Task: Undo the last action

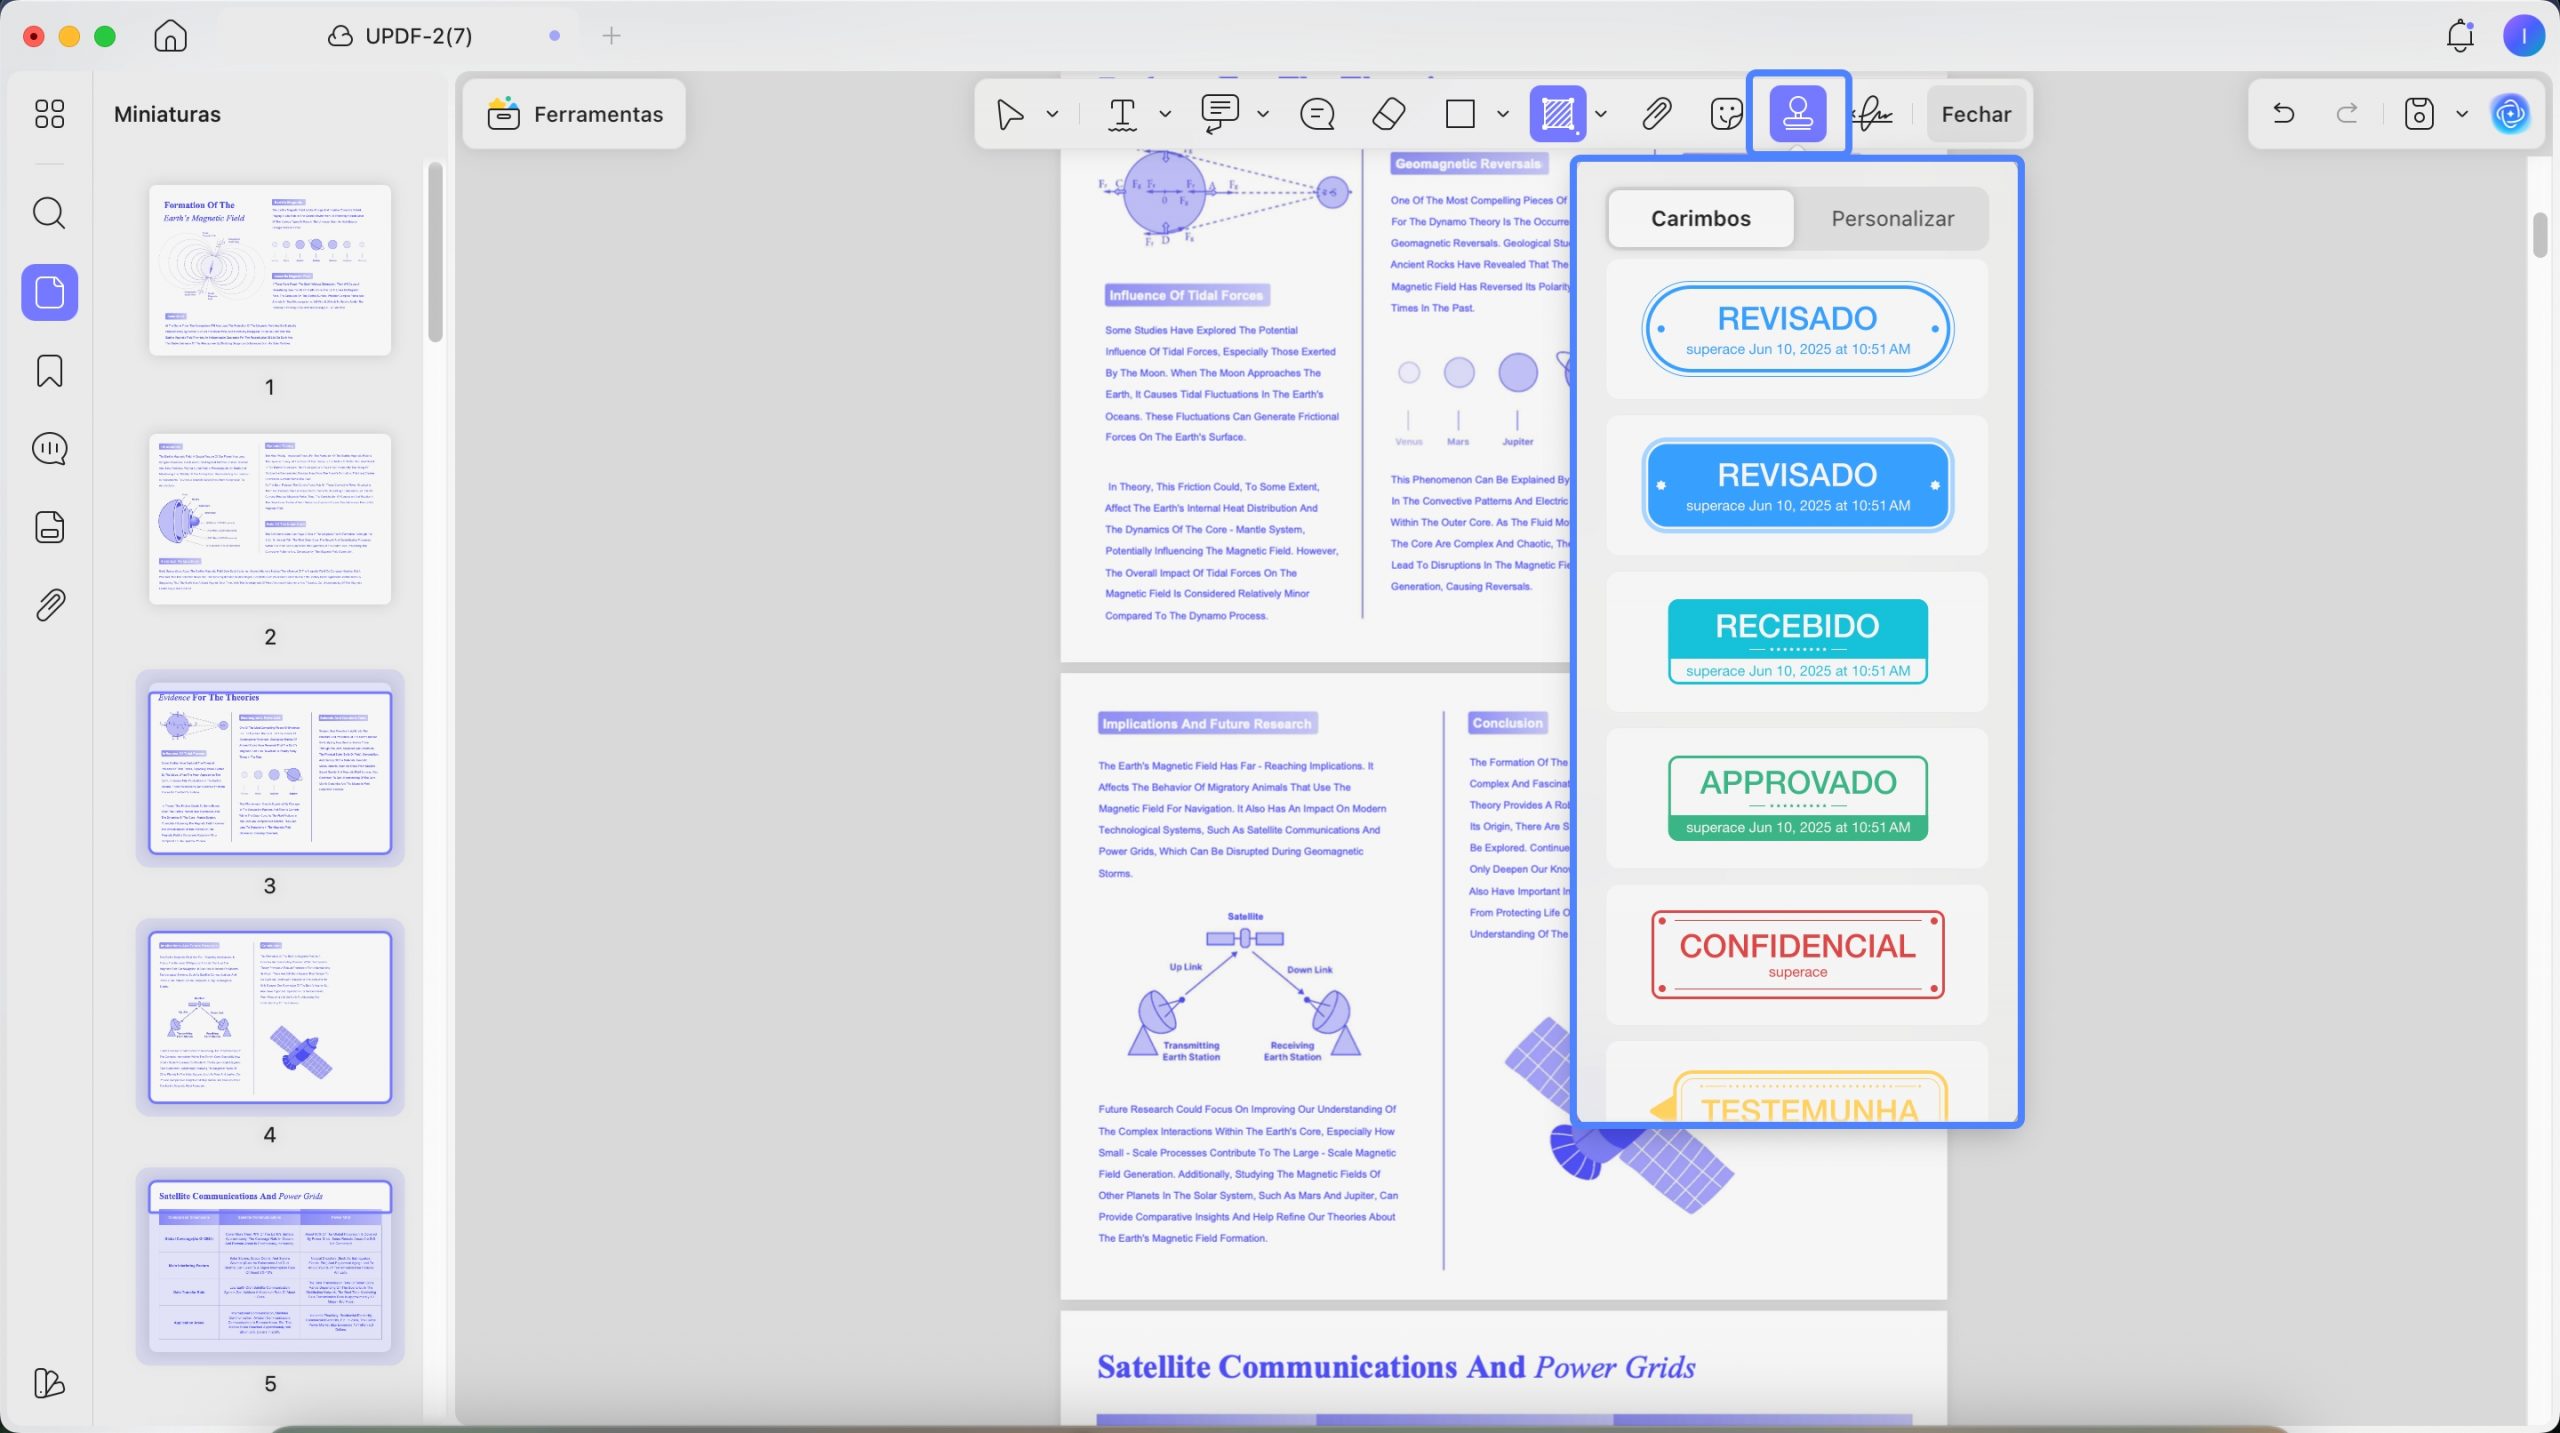Action: [2283, 113]
